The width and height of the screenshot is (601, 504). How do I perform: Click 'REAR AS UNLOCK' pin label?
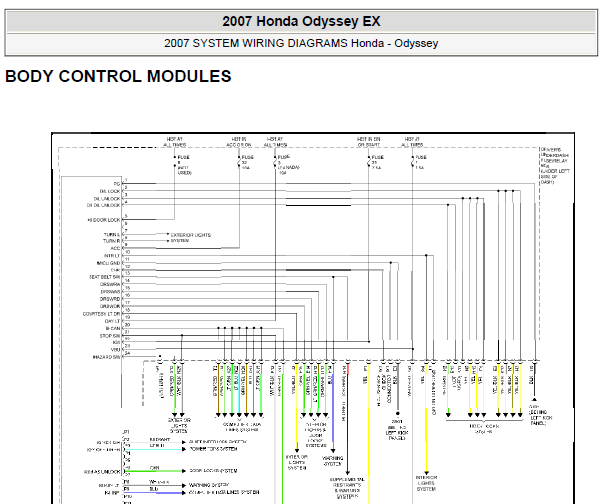[102, 472]
